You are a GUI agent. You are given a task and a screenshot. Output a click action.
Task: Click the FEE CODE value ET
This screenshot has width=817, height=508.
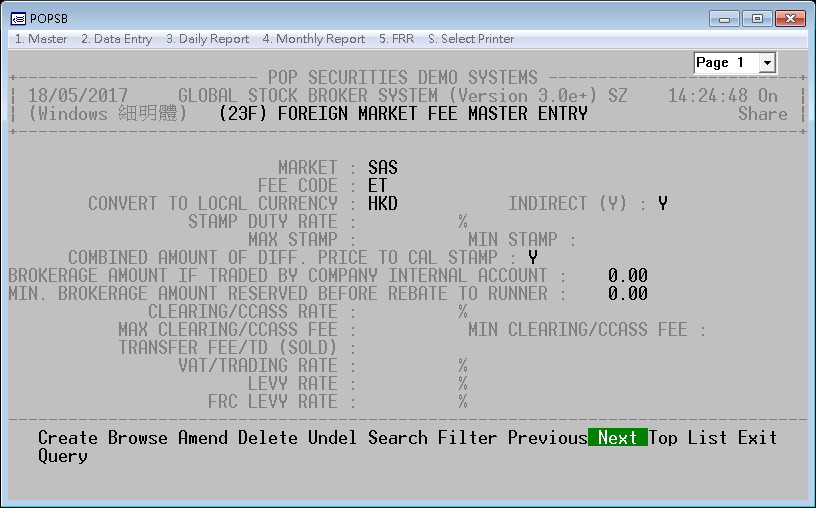click(378, 185)
